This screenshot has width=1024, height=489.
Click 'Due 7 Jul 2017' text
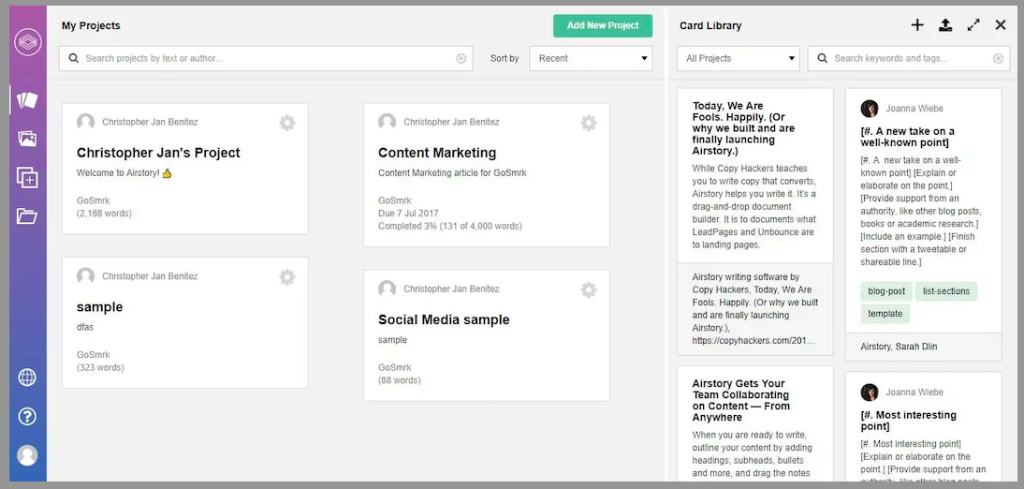click(408, 213)
